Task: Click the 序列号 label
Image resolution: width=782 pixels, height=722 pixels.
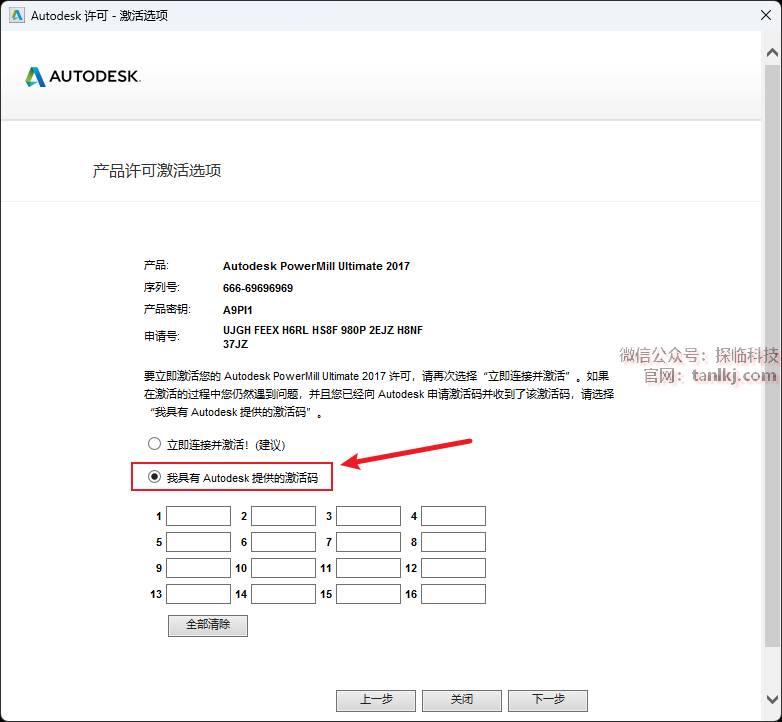Action: [162, 287]
